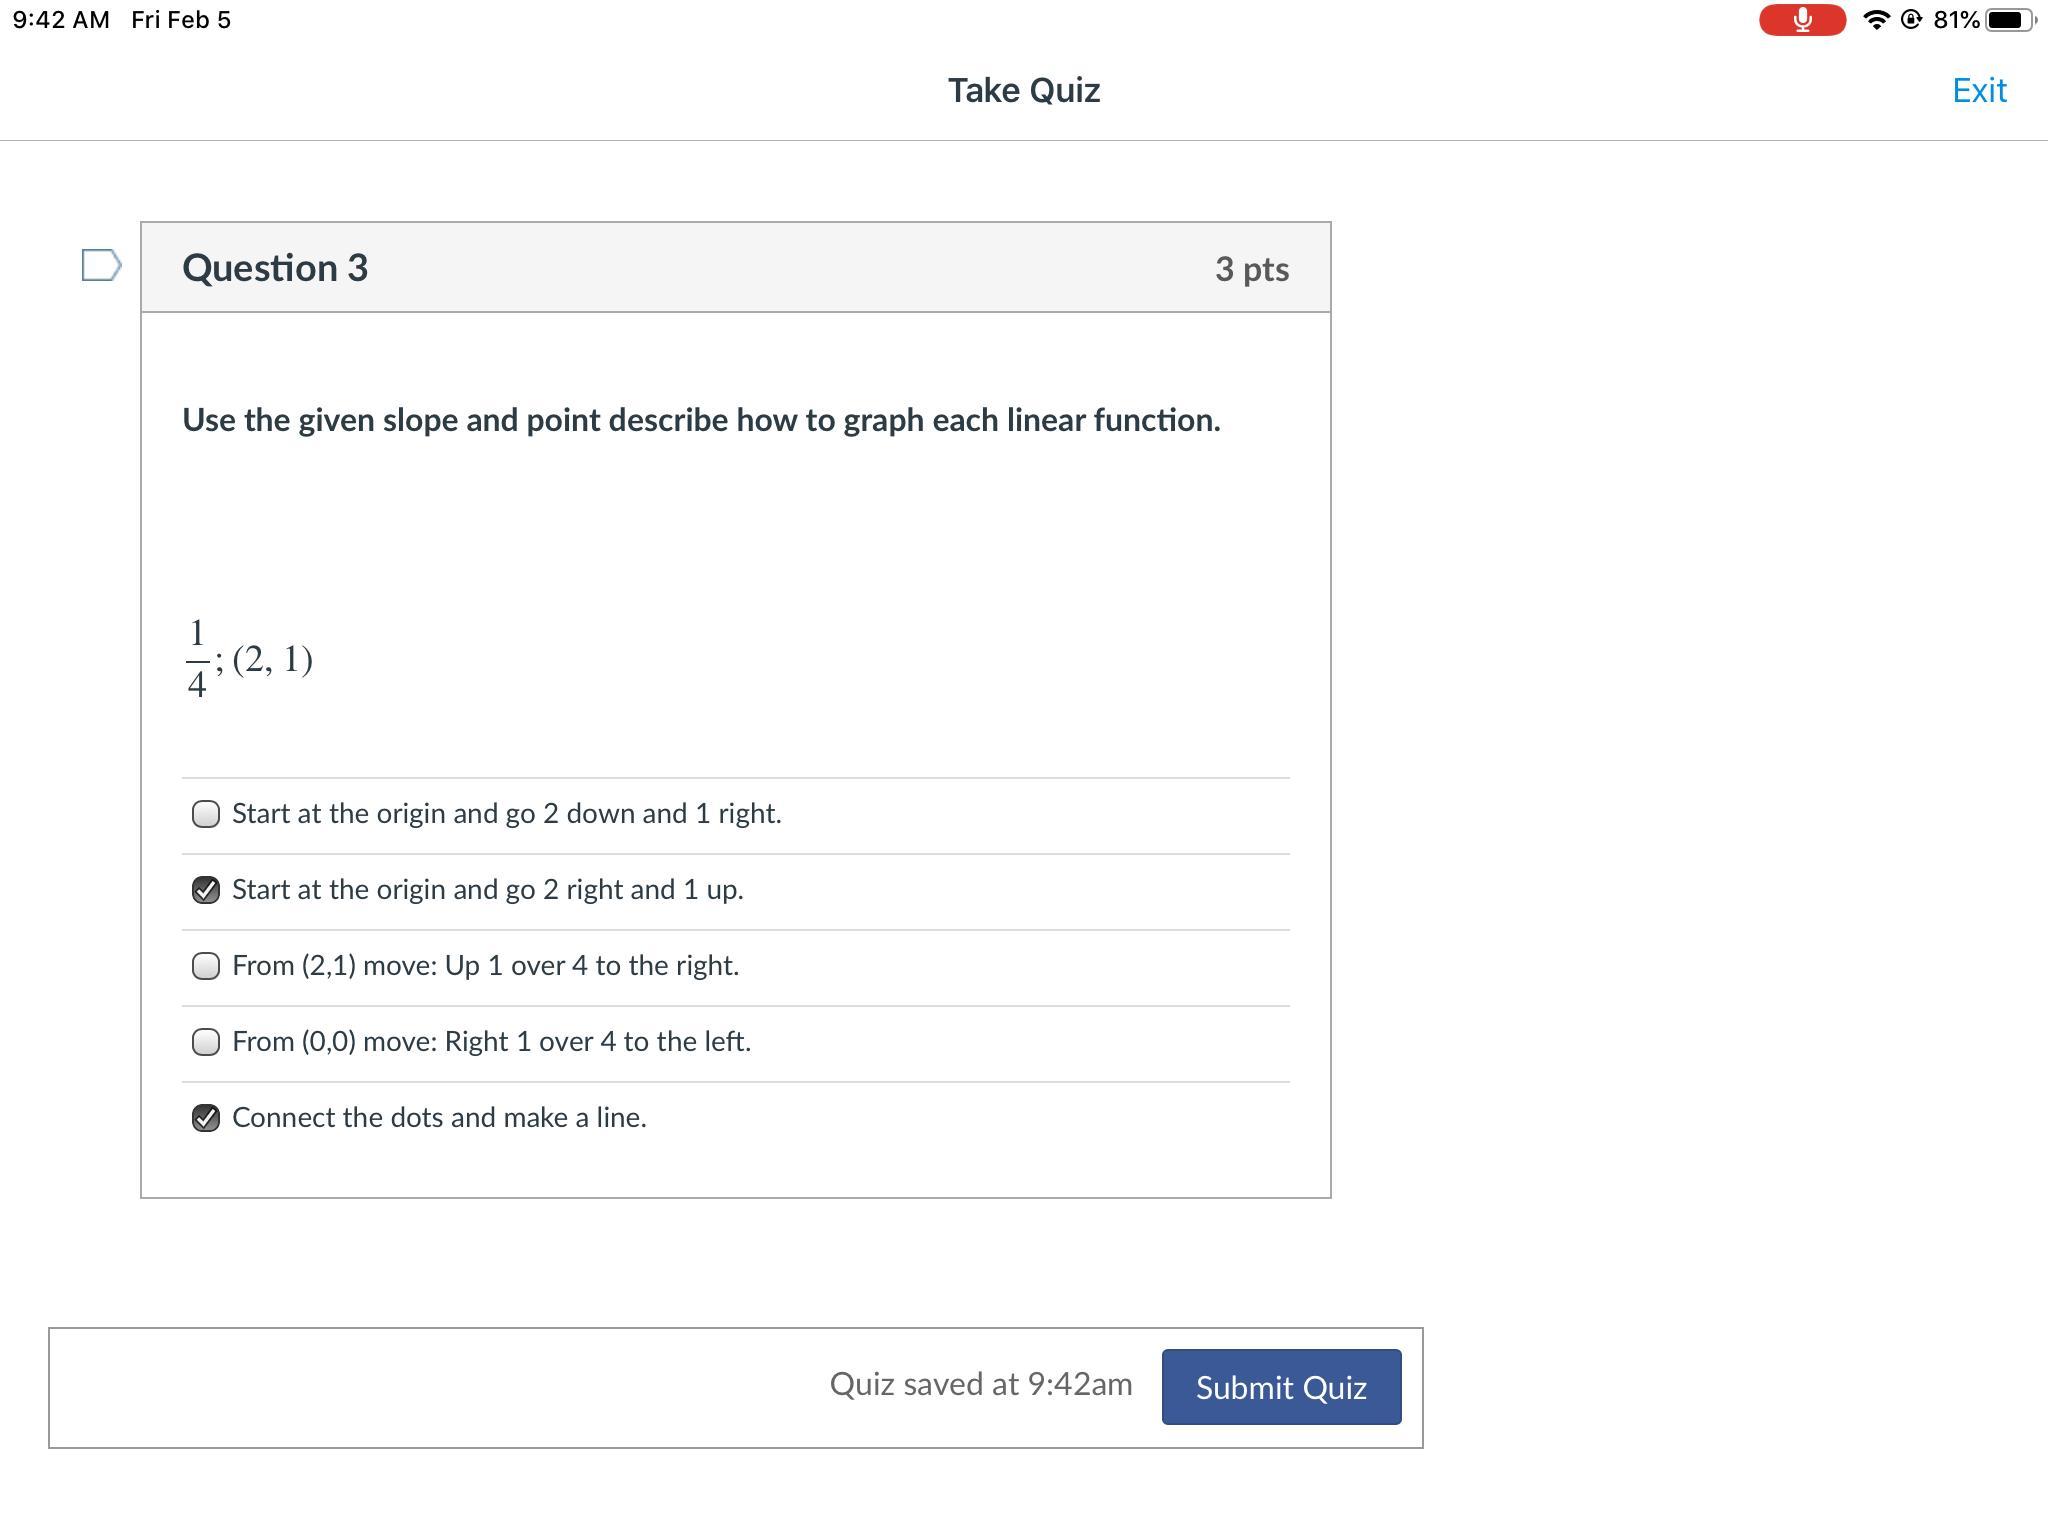Check 'go 2 down and 1 right' option
This screenshot has height=1536, width=2048.
[x=206, y=814]
